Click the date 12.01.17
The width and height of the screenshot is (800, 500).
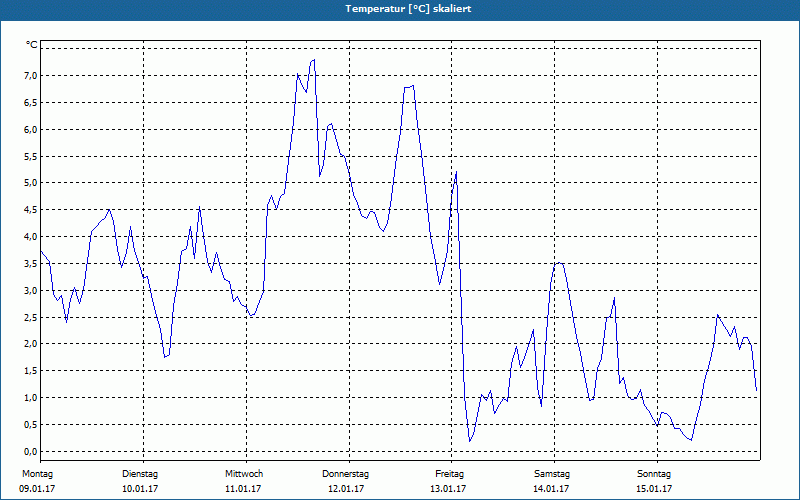click(x=346, y=489)
